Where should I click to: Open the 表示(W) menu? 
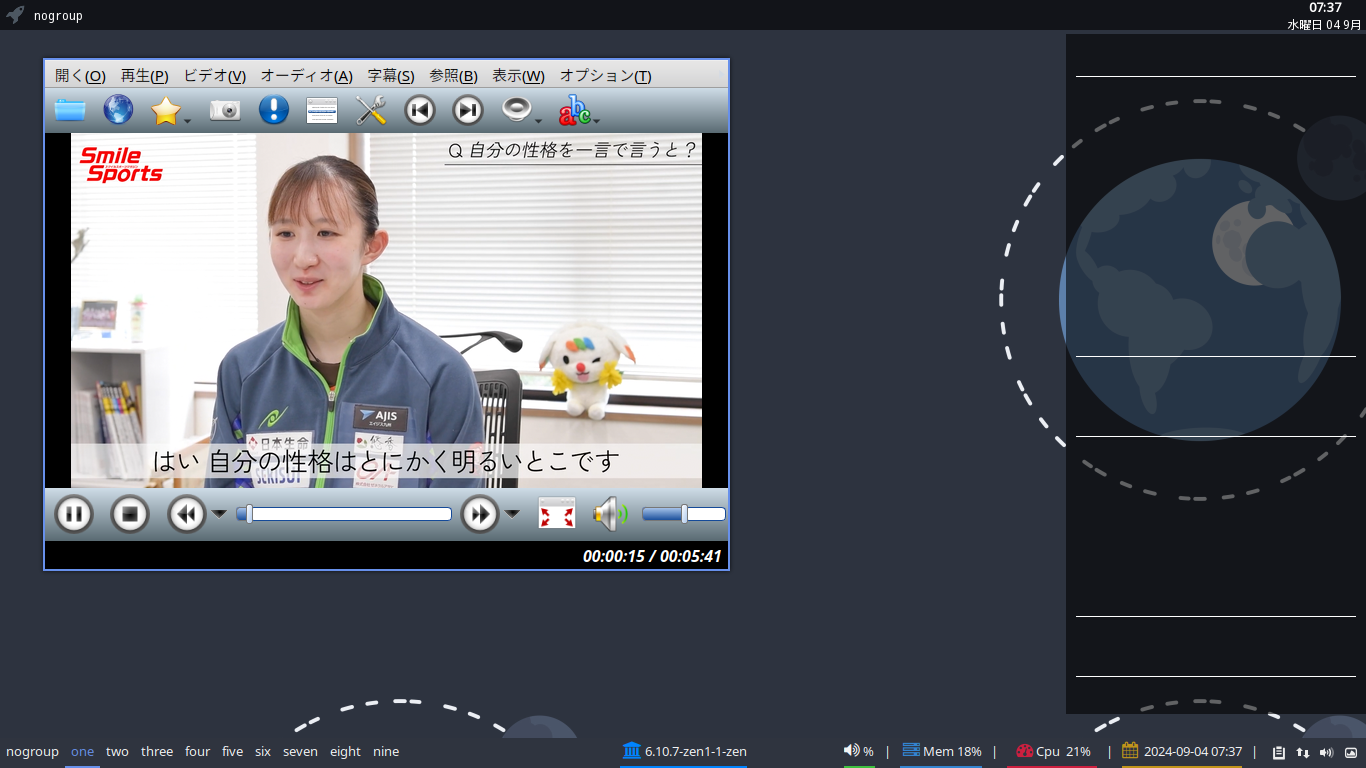tap(518, 75)
